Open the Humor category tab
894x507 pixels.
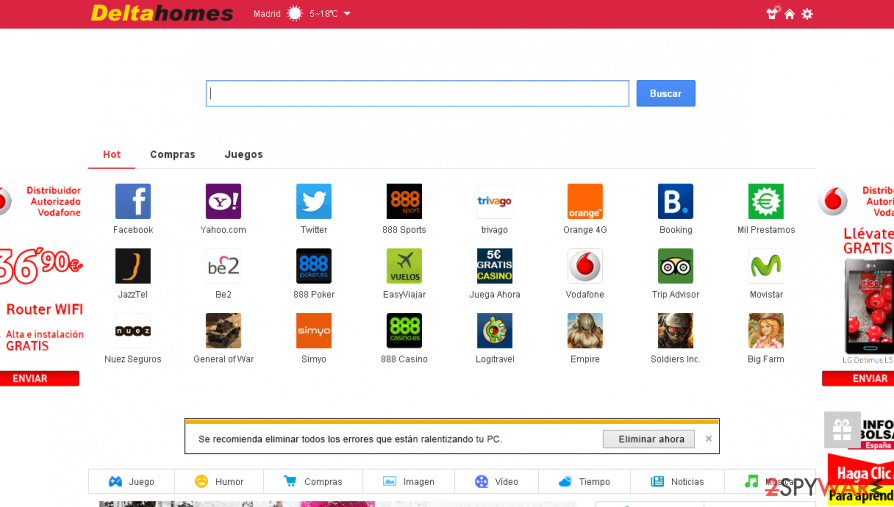219,482
